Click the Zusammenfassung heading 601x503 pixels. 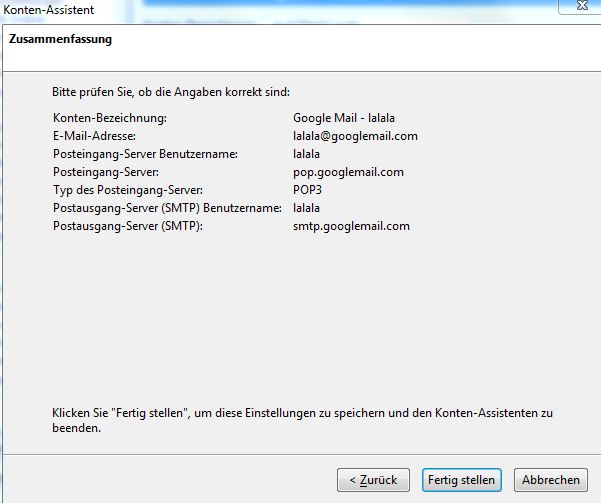(x=60, y=40)
